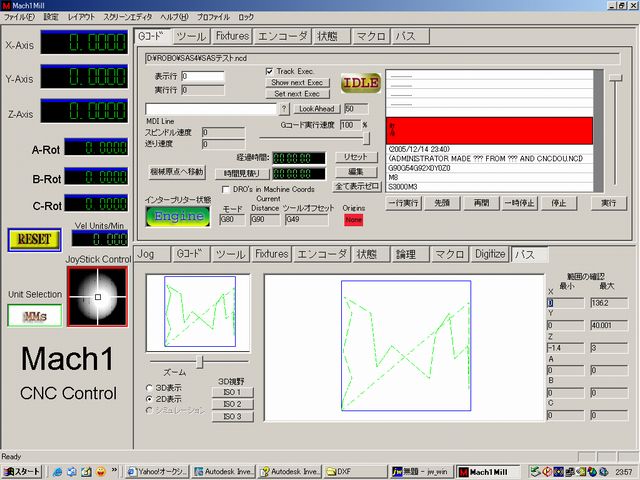Open the lower Jog tab
Screen dimensions: 640x480
click(152, 254)
